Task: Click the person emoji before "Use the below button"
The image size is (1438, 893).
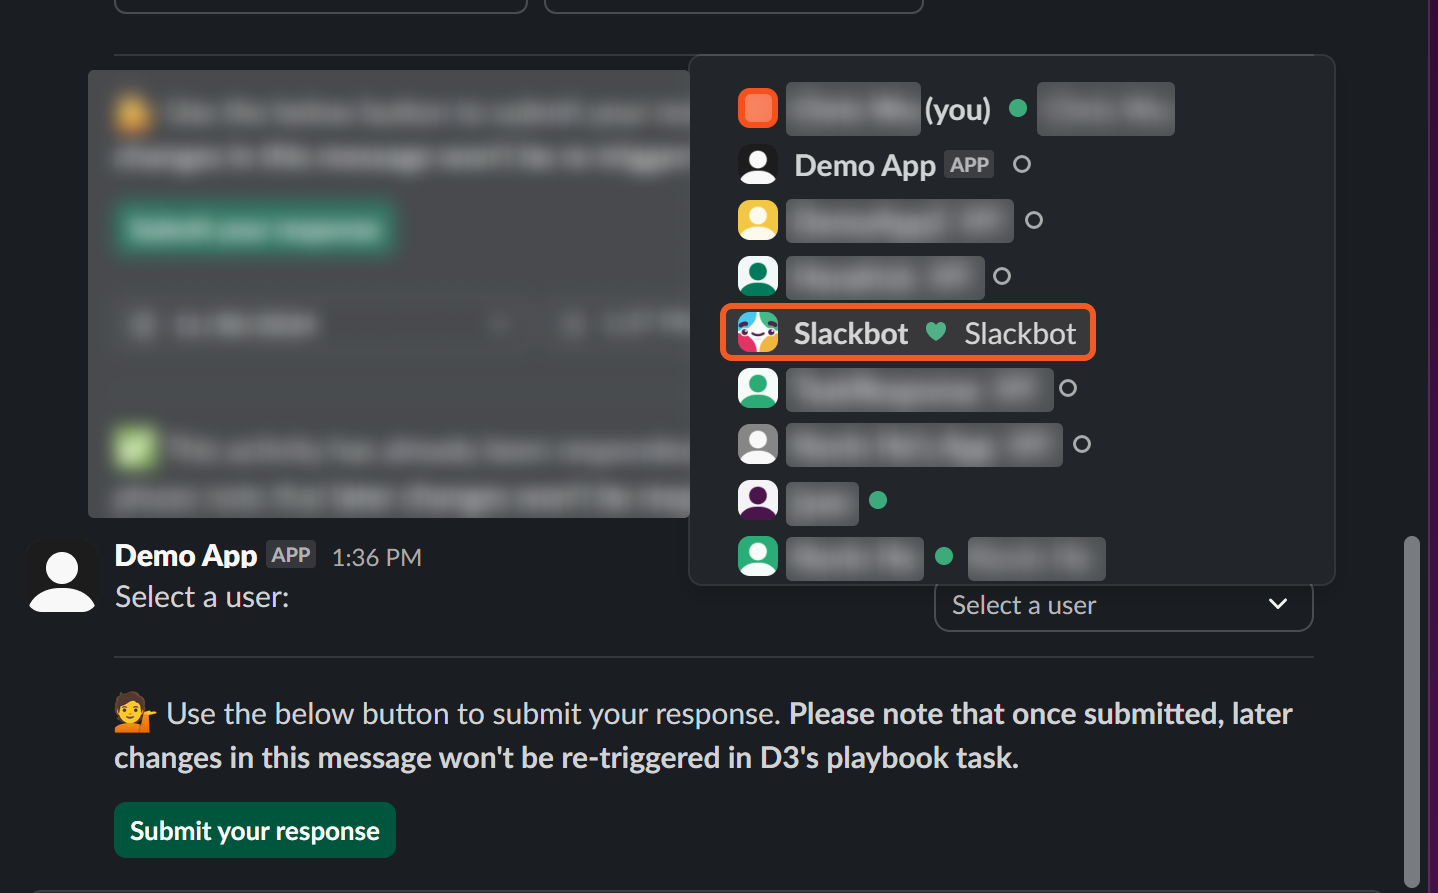Action: tap(134, 714)
